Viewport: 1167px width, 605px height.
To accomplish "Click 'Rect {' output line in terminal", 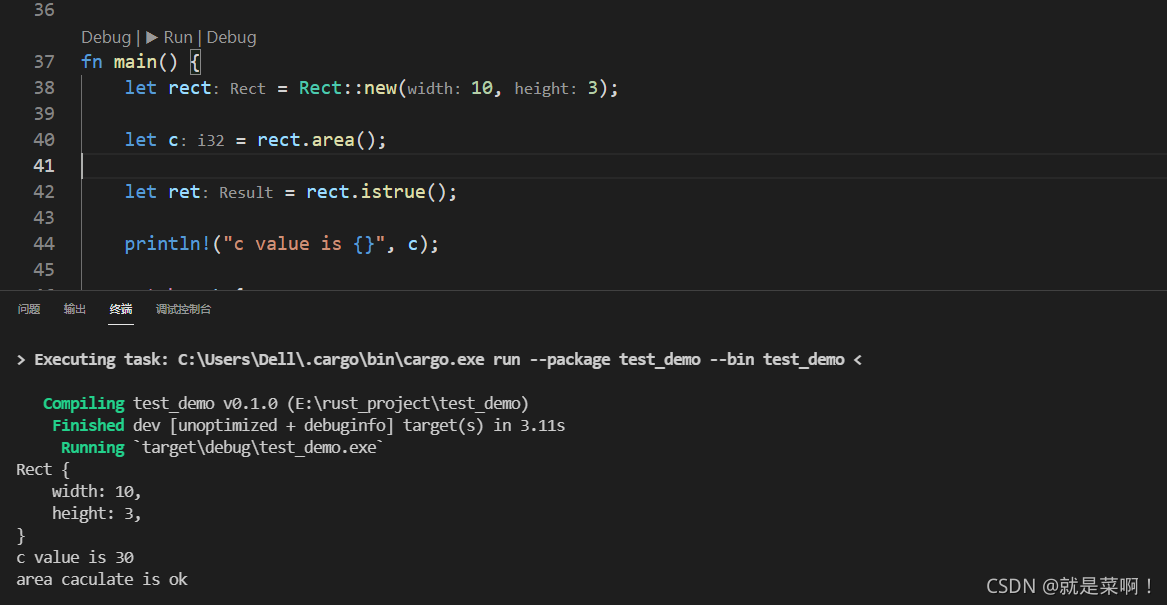I will click(42, 470).
